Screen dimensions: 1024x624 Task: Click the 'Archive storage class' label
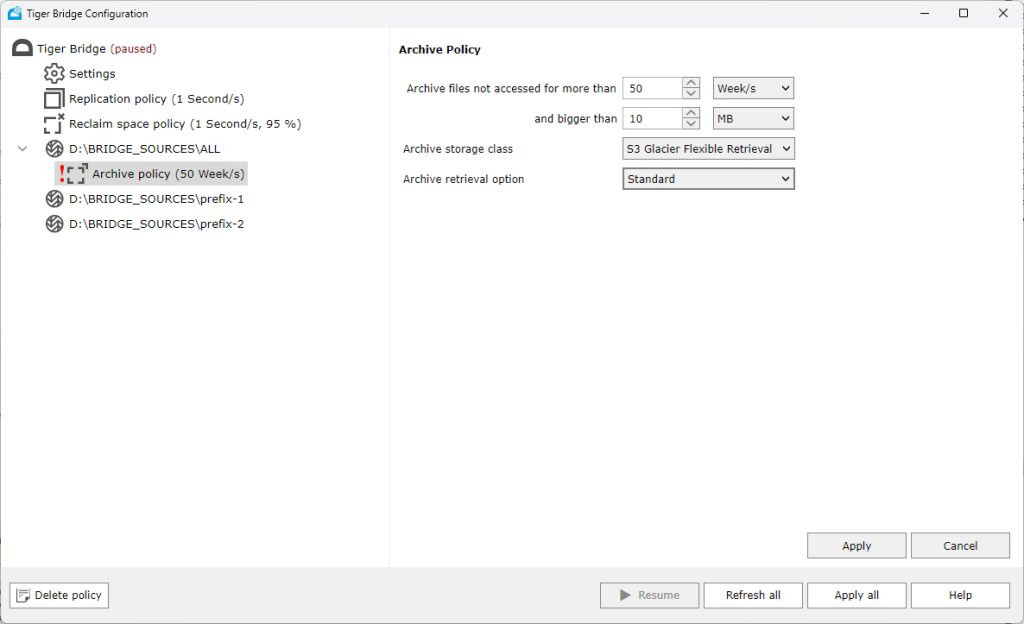(458, 149)
